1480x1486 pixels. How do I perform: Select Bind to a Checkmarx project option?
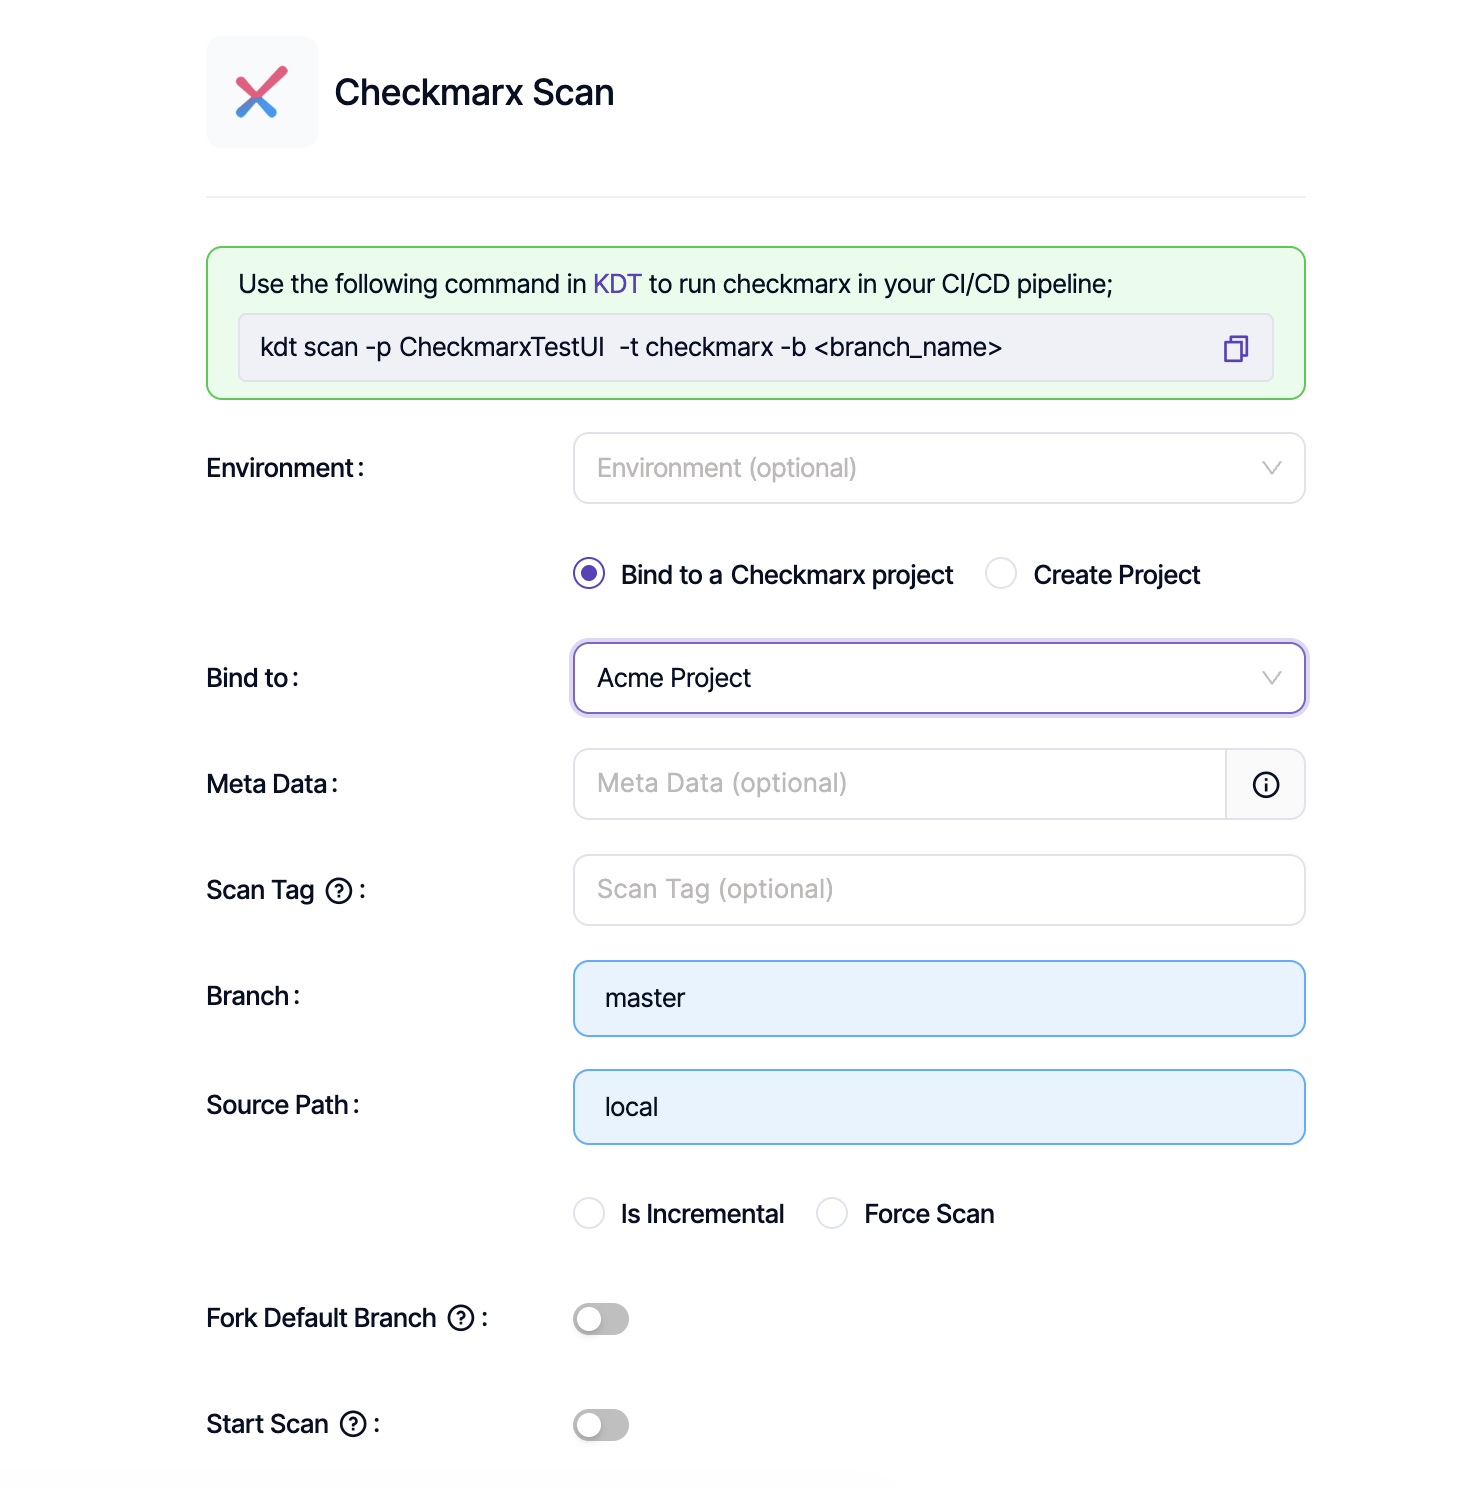coord(589,574)
